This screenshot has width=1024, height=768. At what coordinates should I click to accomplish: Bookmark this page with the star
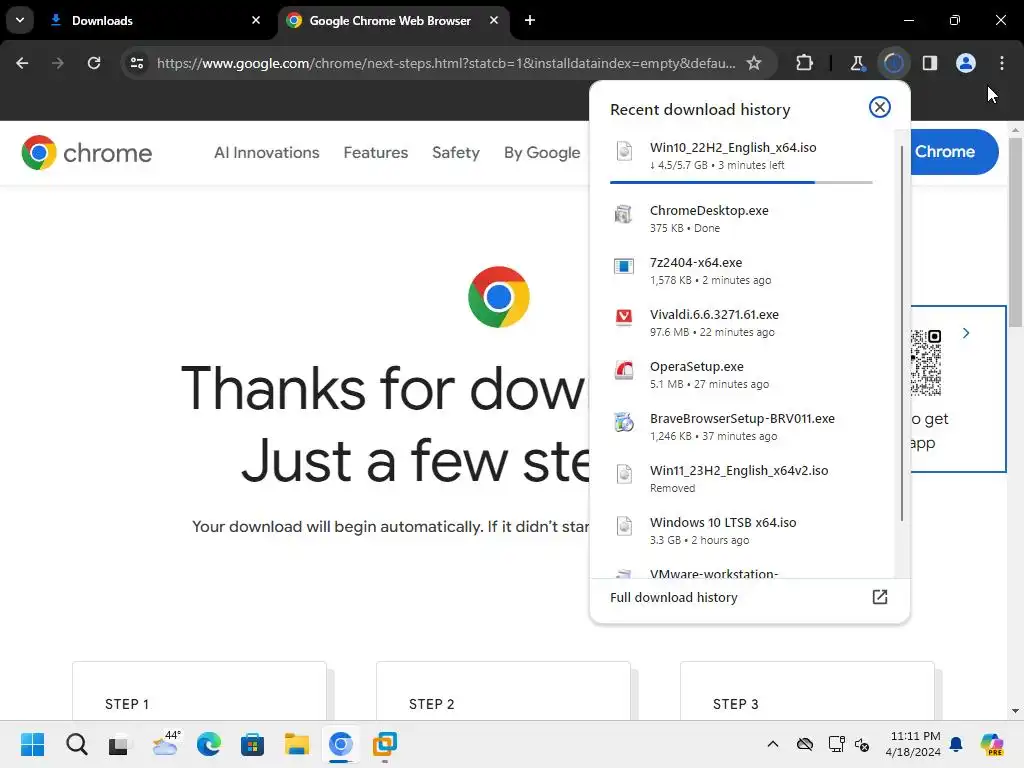(x=754, y=63)
